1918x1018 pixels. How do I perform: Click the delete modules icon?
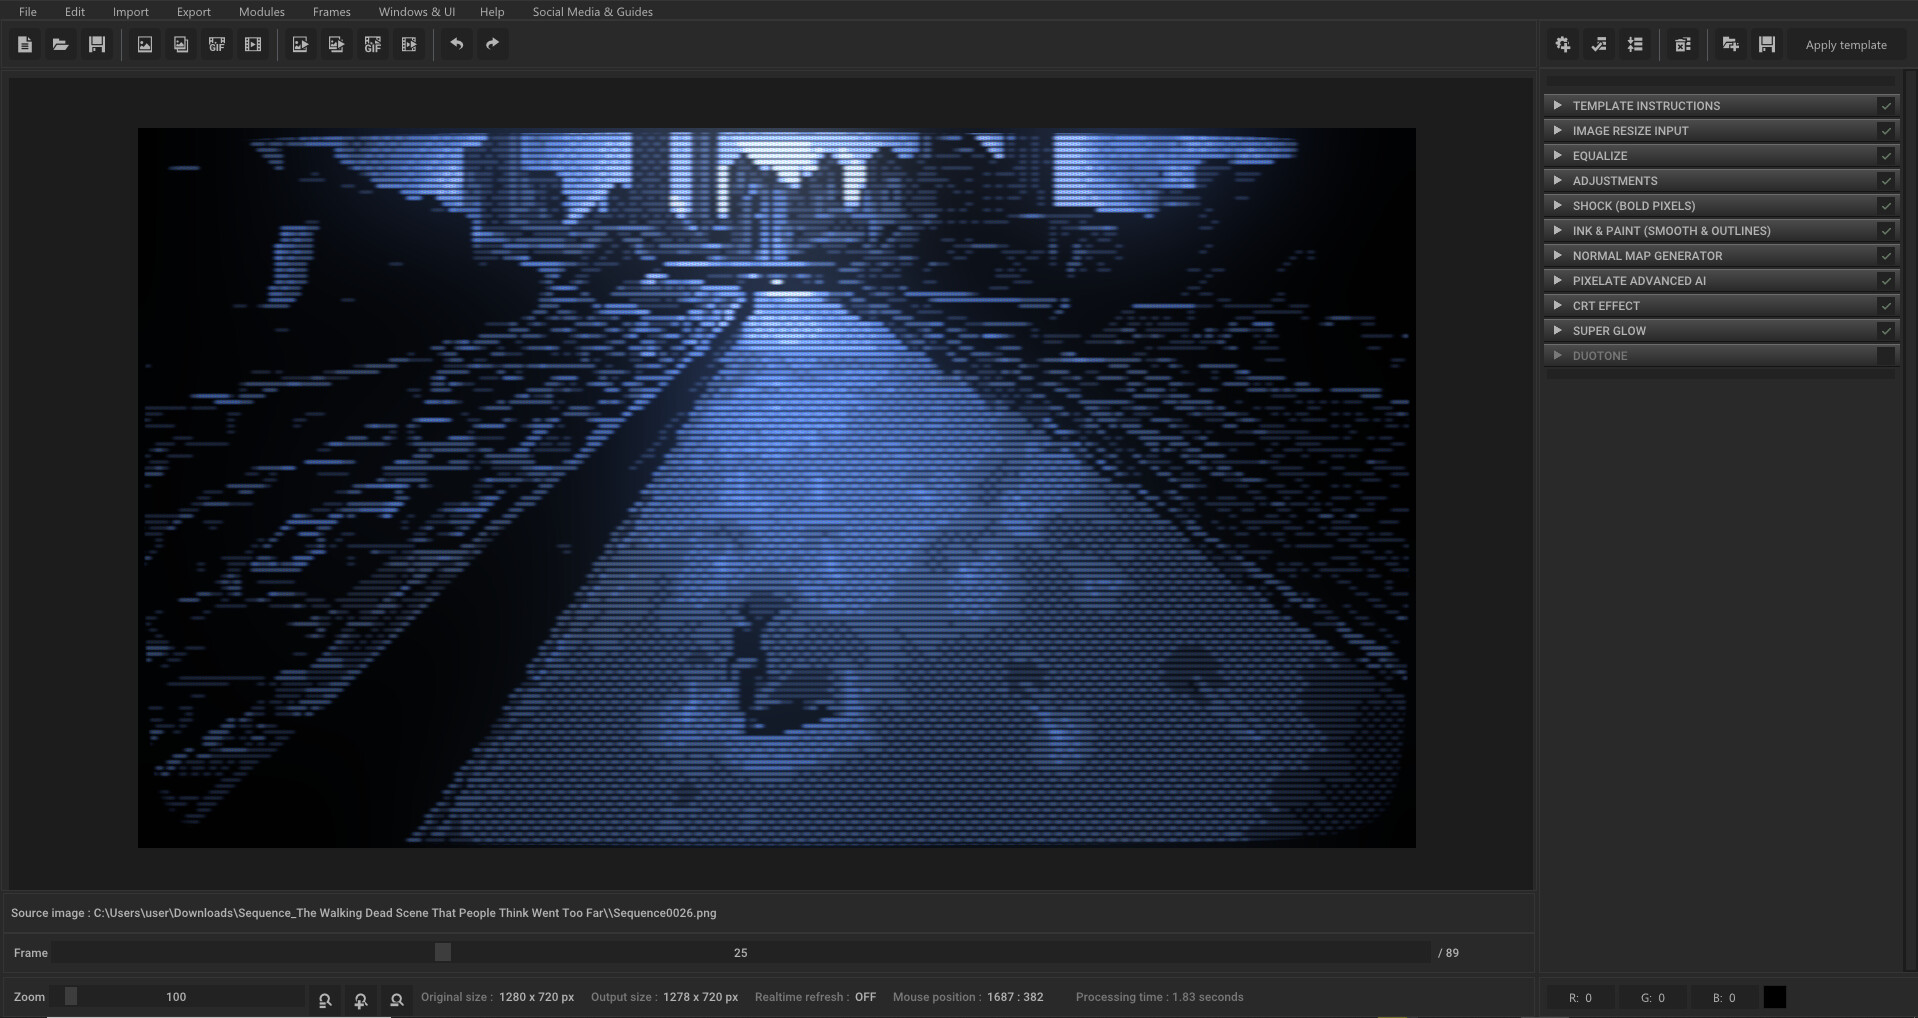coord(1684,44)
